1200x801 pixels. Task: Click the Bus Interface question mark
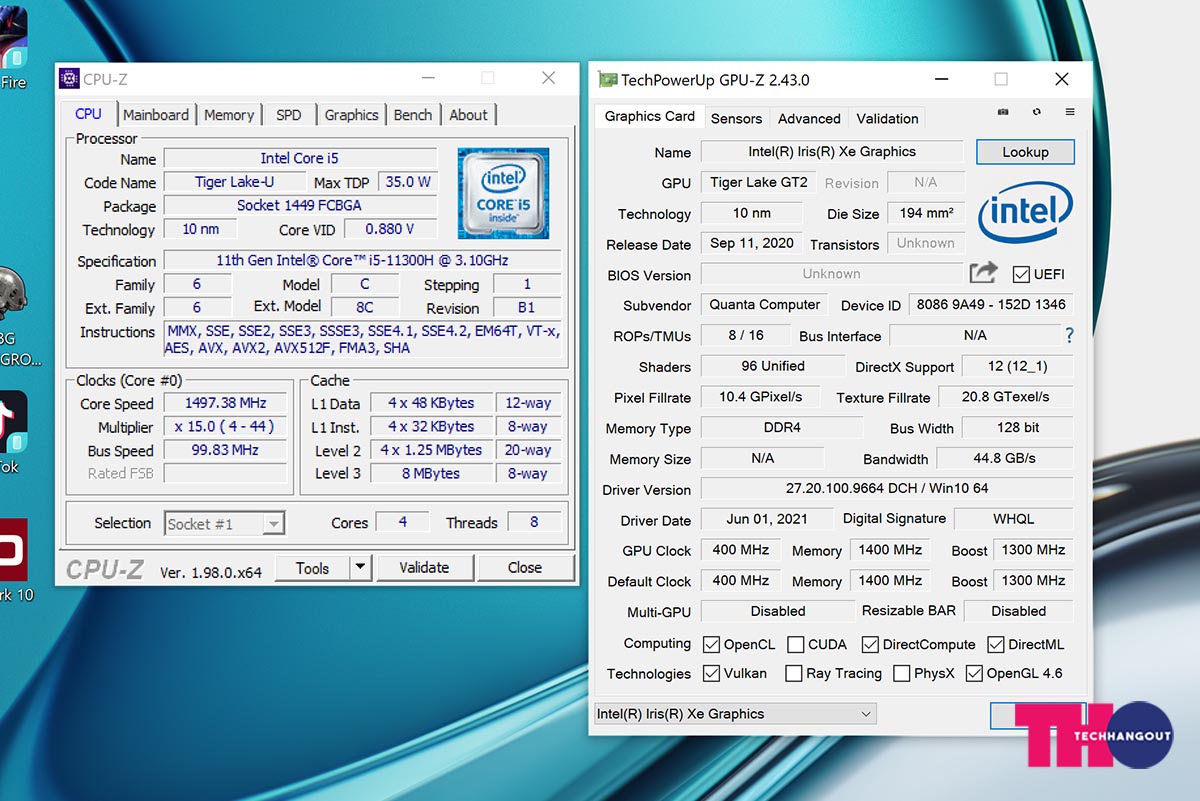click(x=1069, y=335)
